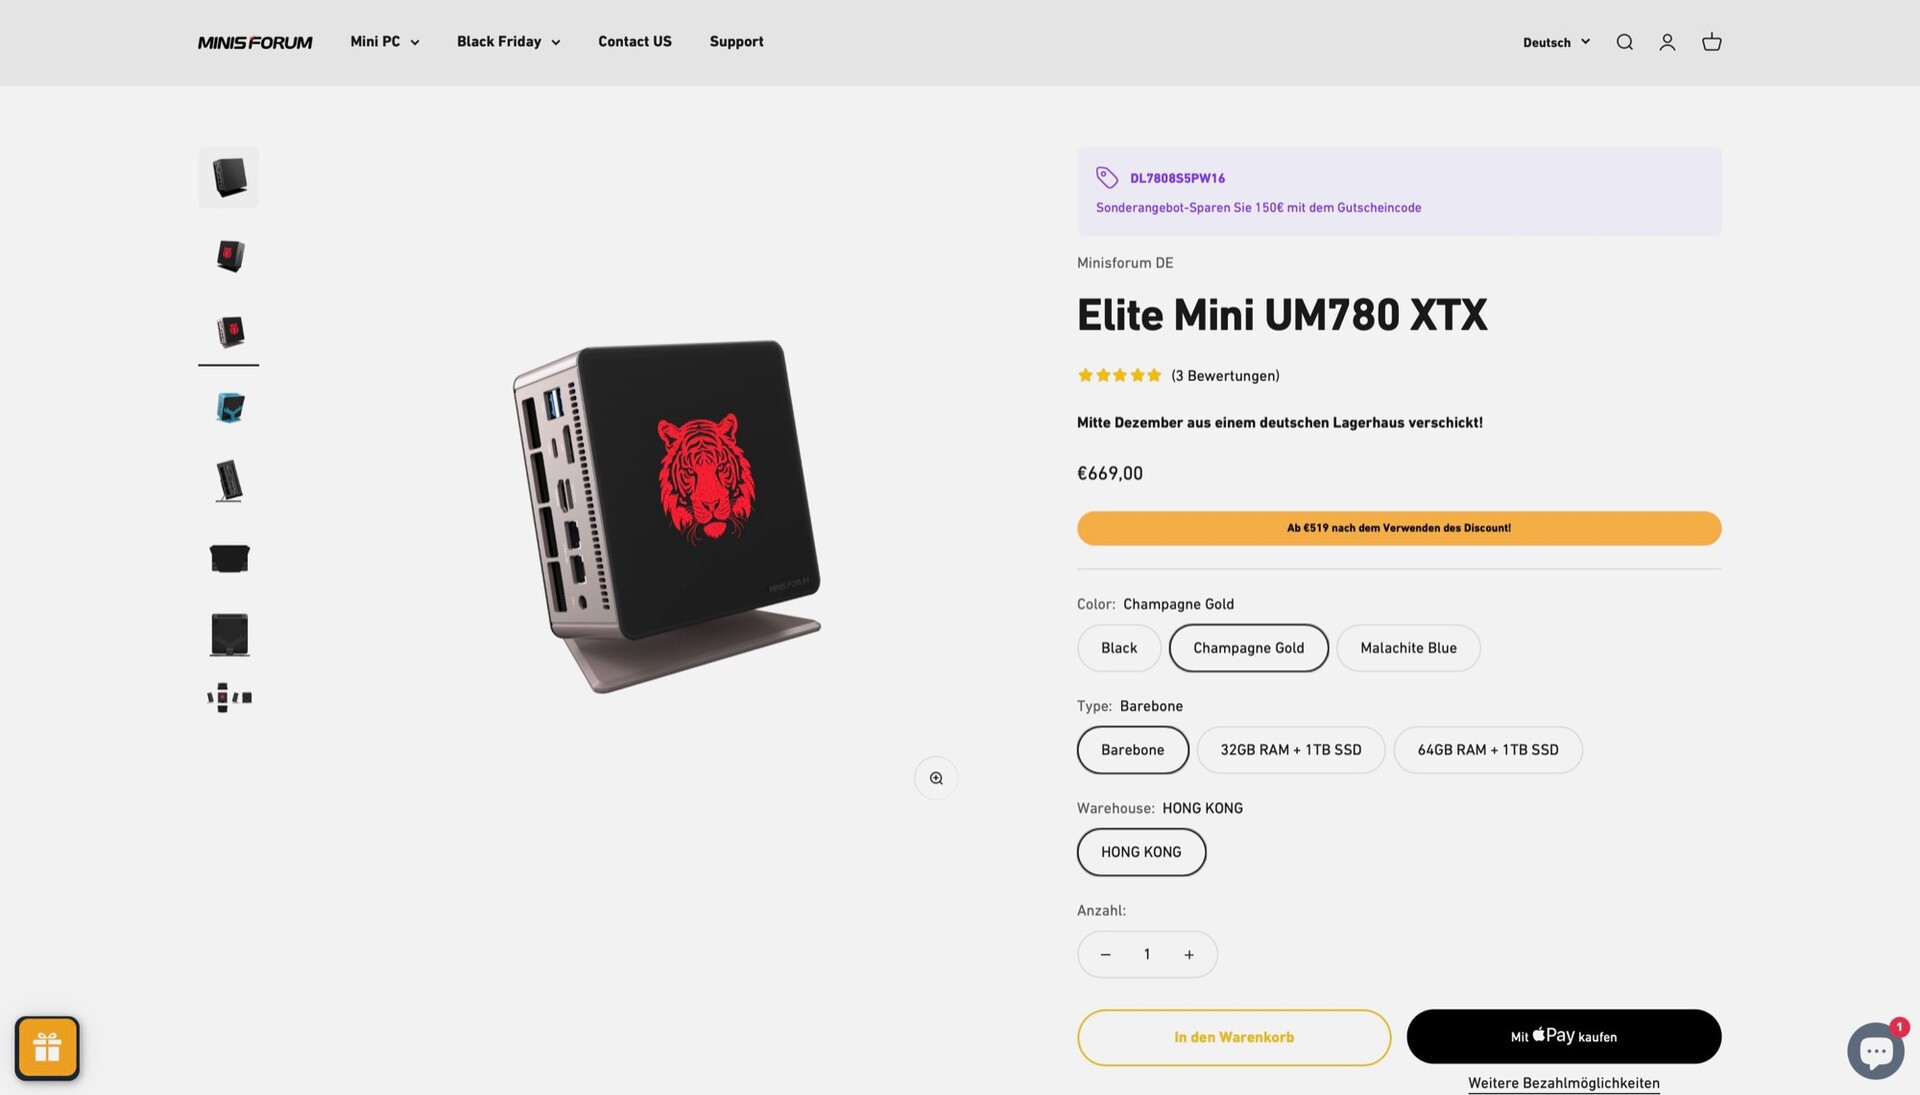Click the coupon tag icon

[1106, 177]
